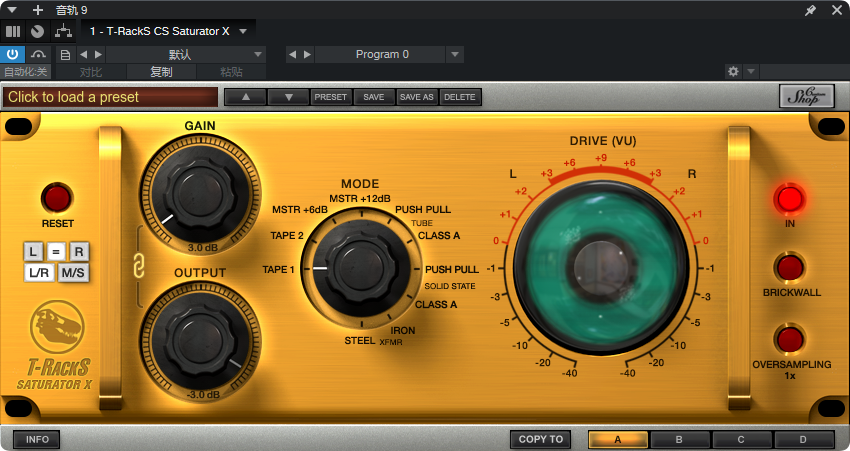Click the 对比 compare button
This screenshot has width=850, height=451.
click(x=91, y=72)
